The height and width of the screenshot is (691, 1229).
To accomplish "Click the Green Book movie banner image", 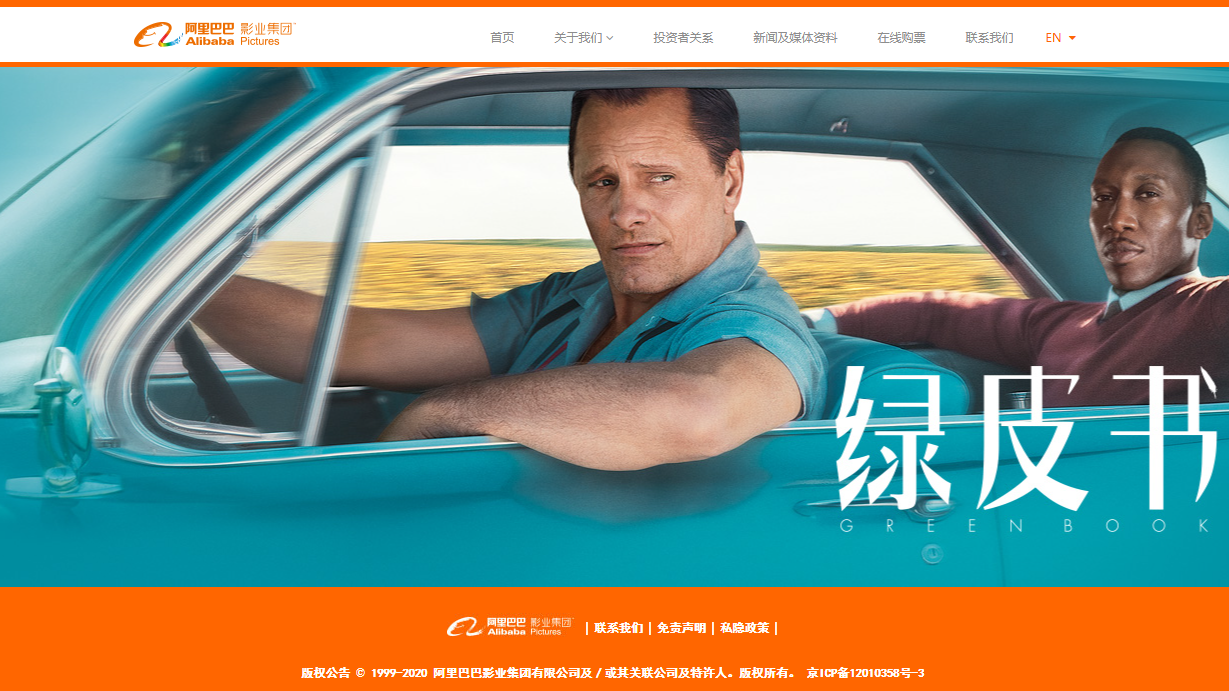I will pos(614,327).
